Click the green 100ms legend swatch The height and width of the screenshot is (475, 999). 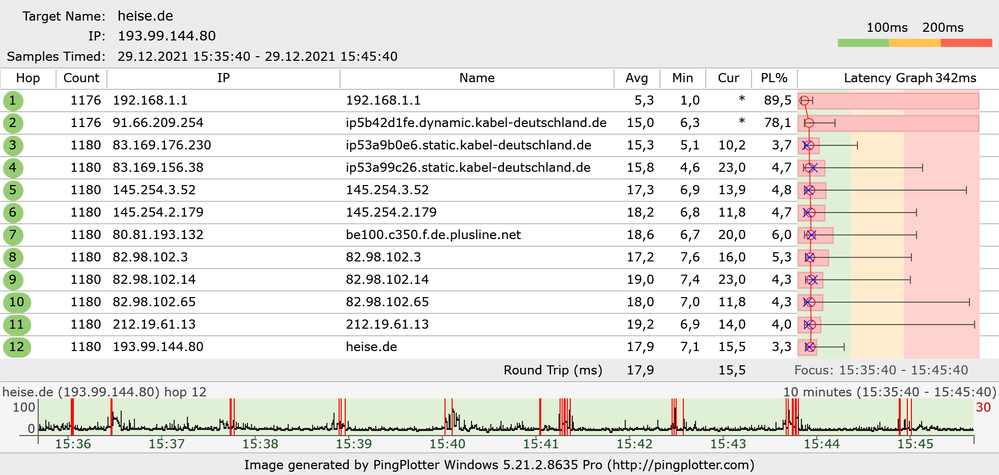point(863,43)
